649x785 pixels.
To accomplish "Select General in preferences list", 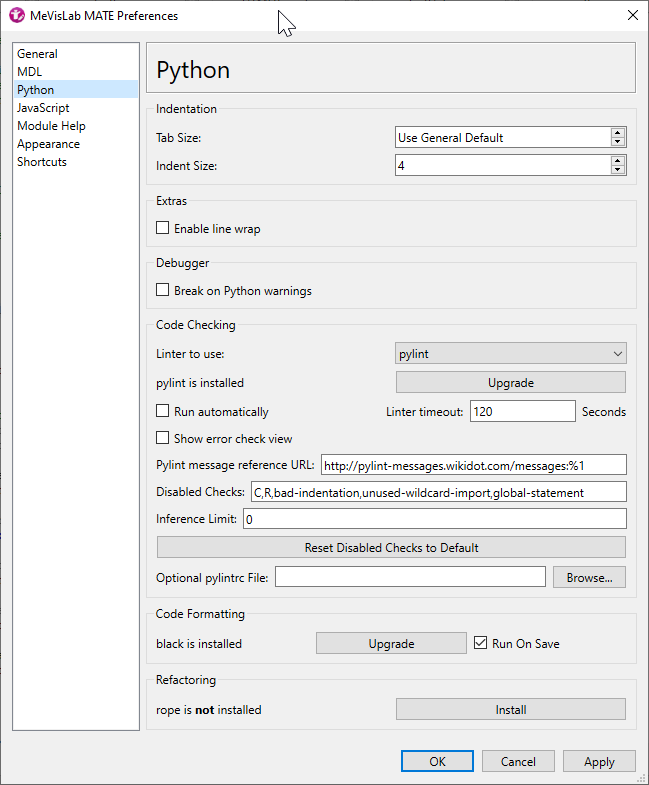I will (x=38, y=54).
